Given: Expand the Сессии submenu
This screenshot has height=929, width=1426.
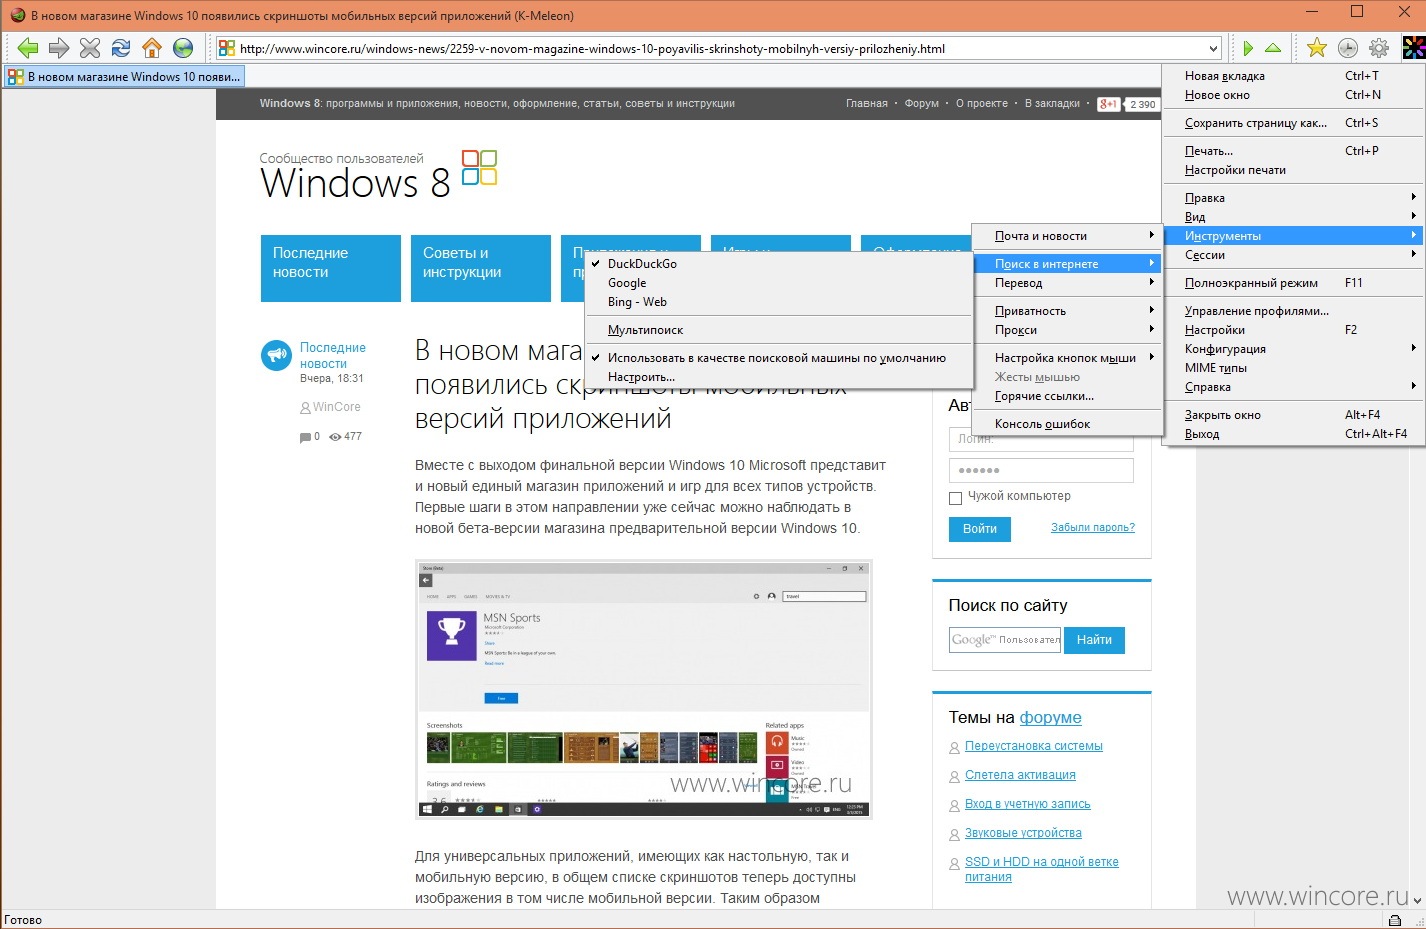Looking at the screenshot, I should [x=1294, y=255].
